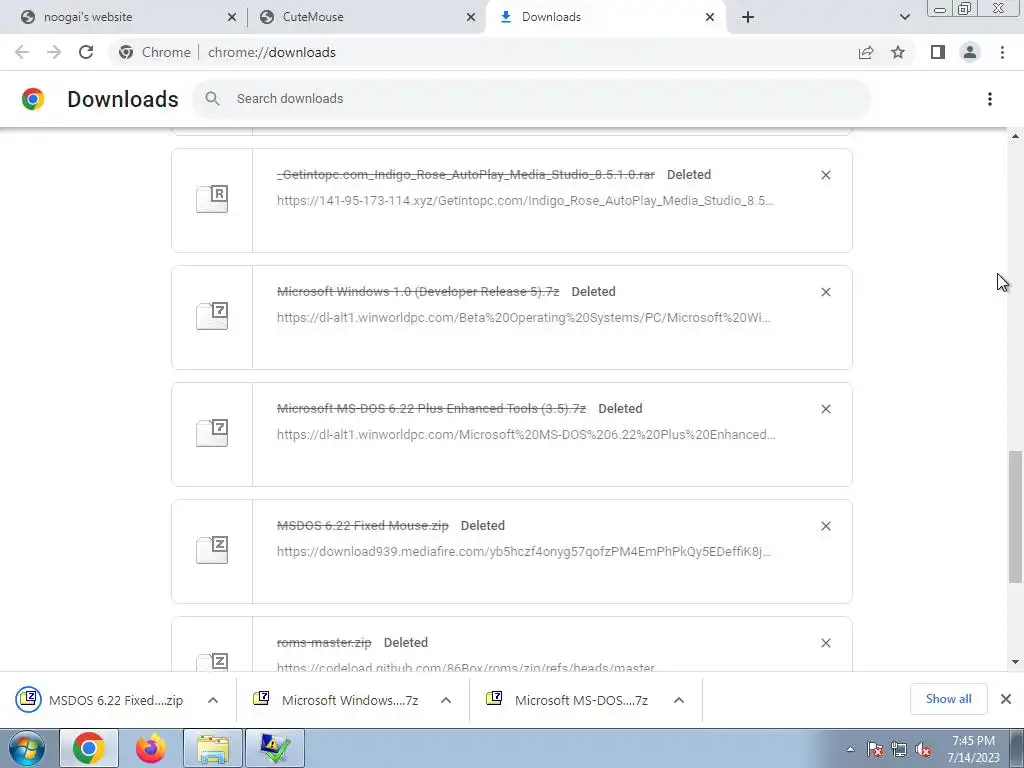Open the Windows 1.0 winworldpc source link
Viewport: 1024px width, 768px height.
(x=524, y=317)
